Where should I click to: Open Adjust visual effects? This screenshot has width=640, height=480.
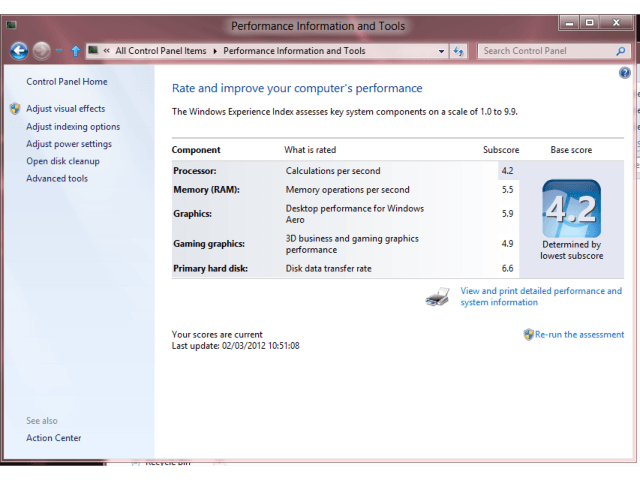(66, 109)
